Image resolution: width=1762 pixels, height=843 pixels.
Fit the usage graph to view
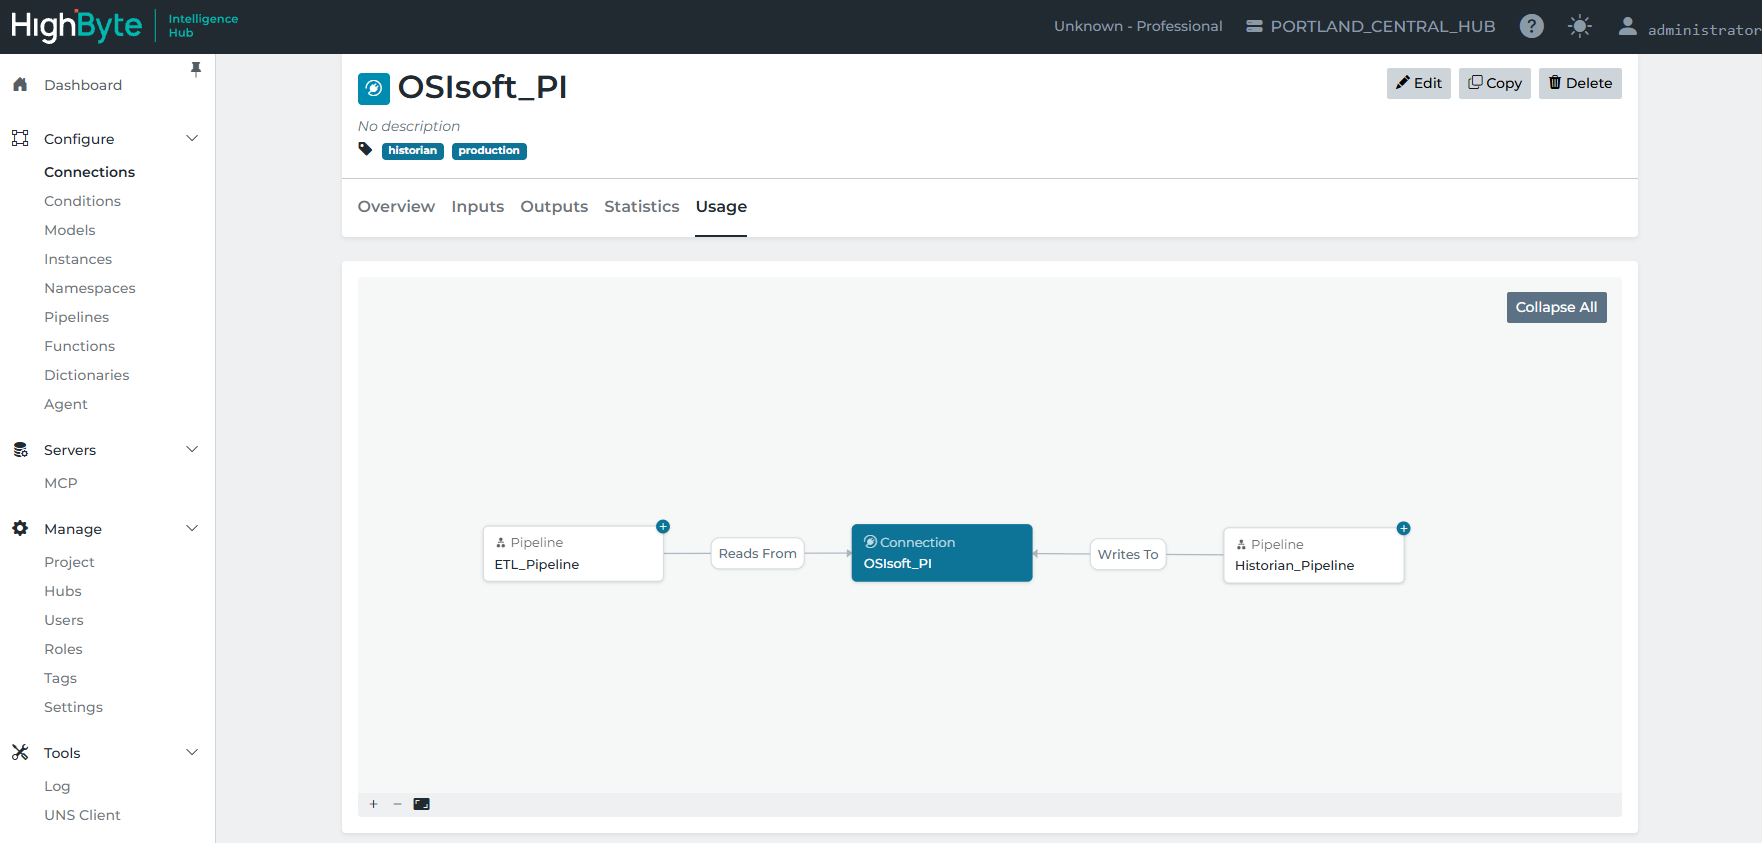[x=422, y=804]
